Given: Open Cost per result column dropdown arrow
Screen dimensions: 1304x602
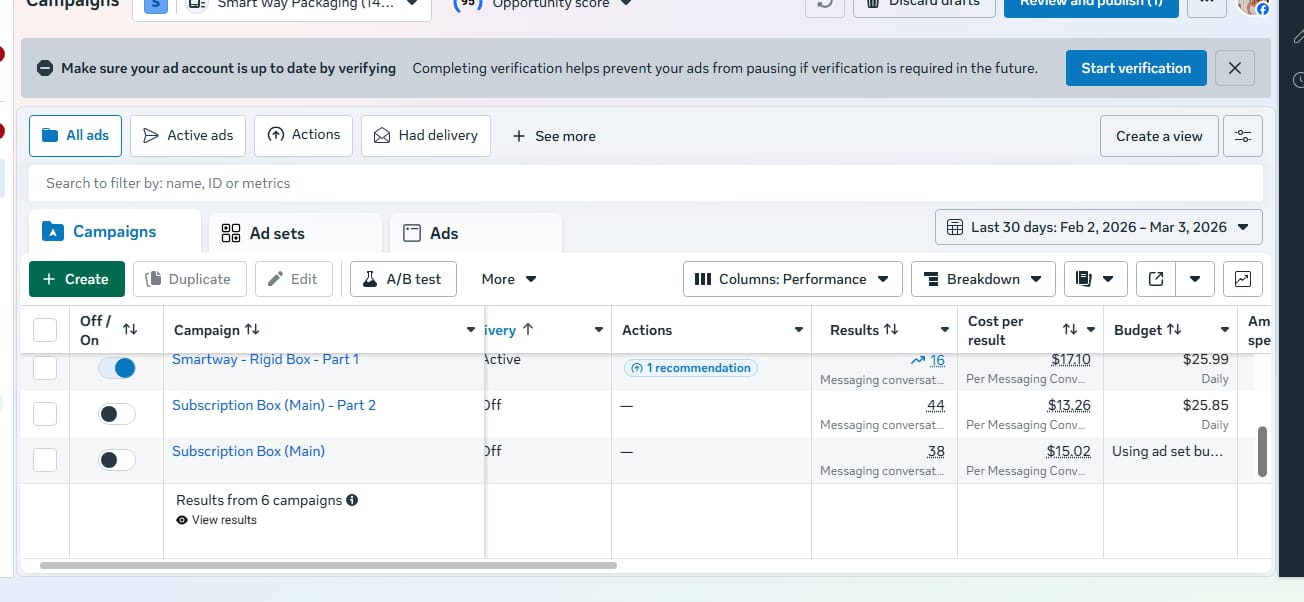Looking at the screenshot, I should [x=1091, y=330].
